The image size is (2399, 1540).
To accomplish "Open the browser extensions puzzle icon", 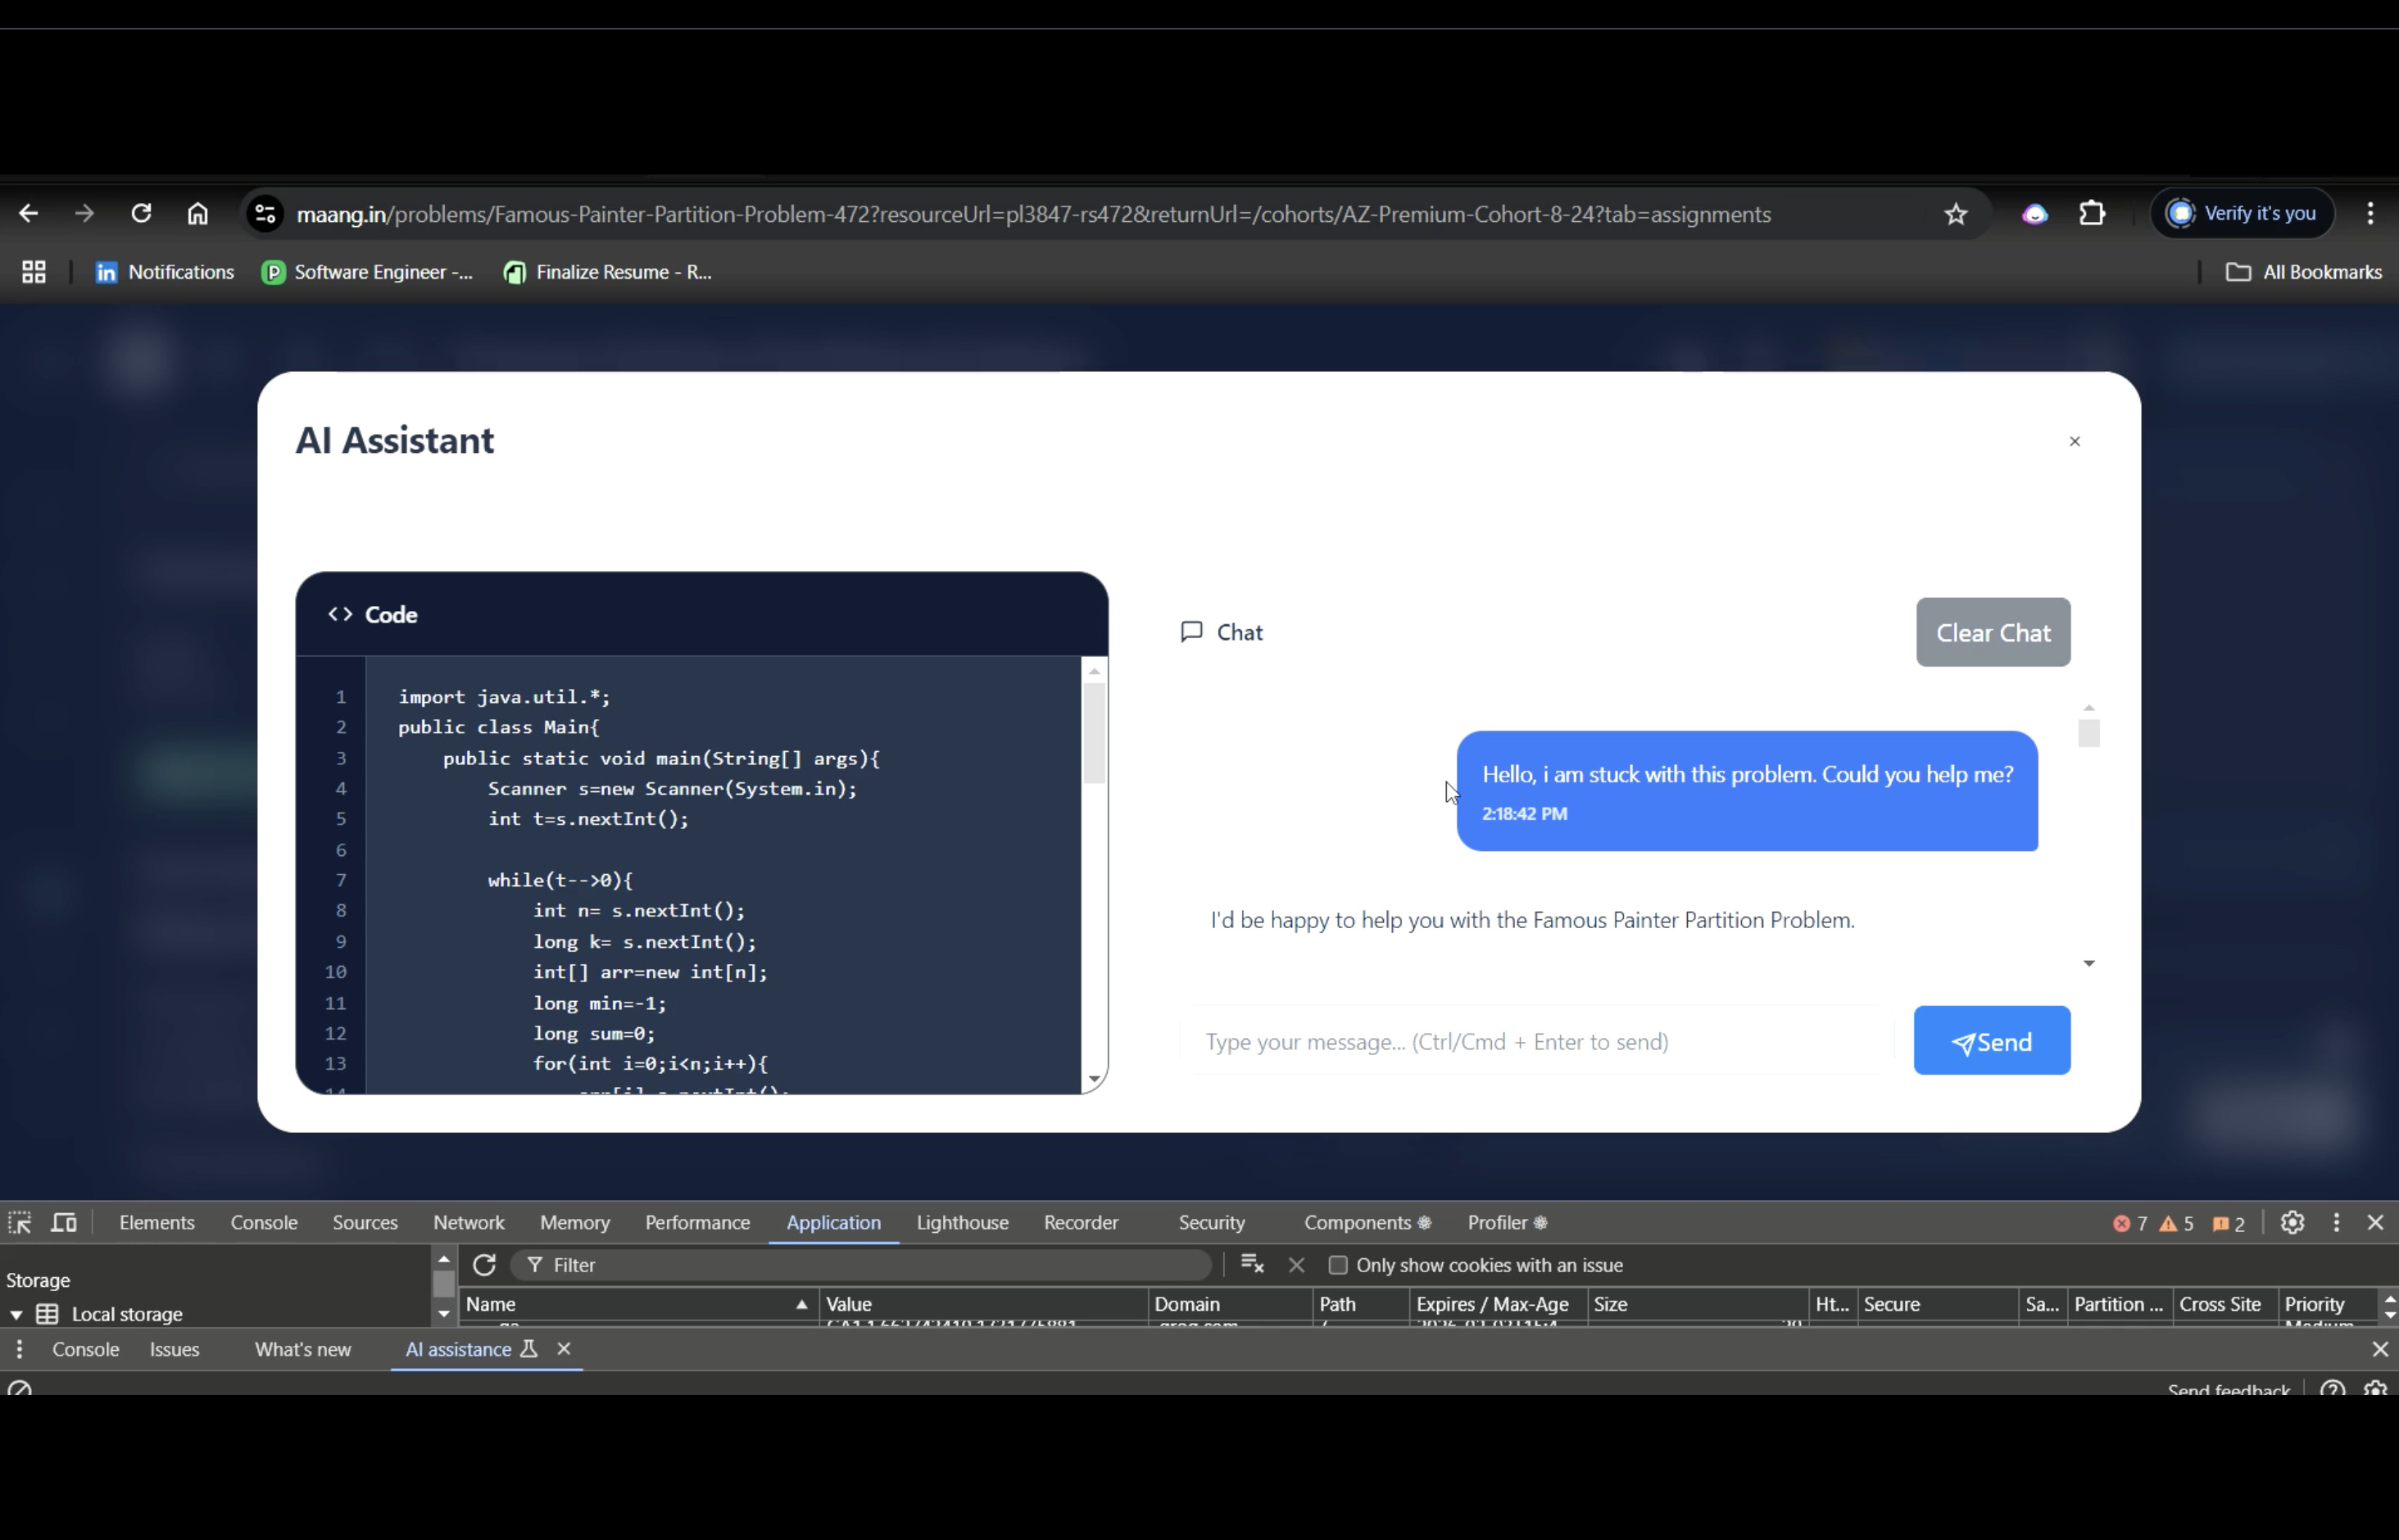I will click(x=2092, y=214).
